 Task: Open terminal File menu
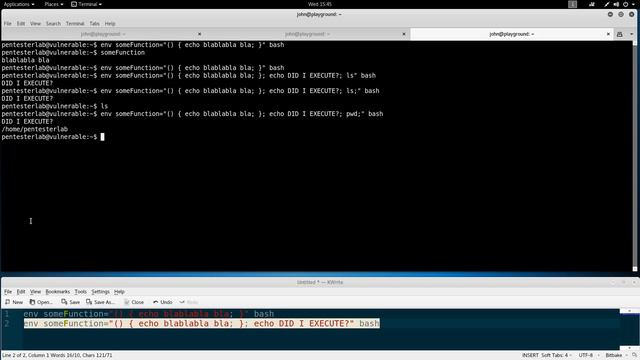[x=8, y=24]
